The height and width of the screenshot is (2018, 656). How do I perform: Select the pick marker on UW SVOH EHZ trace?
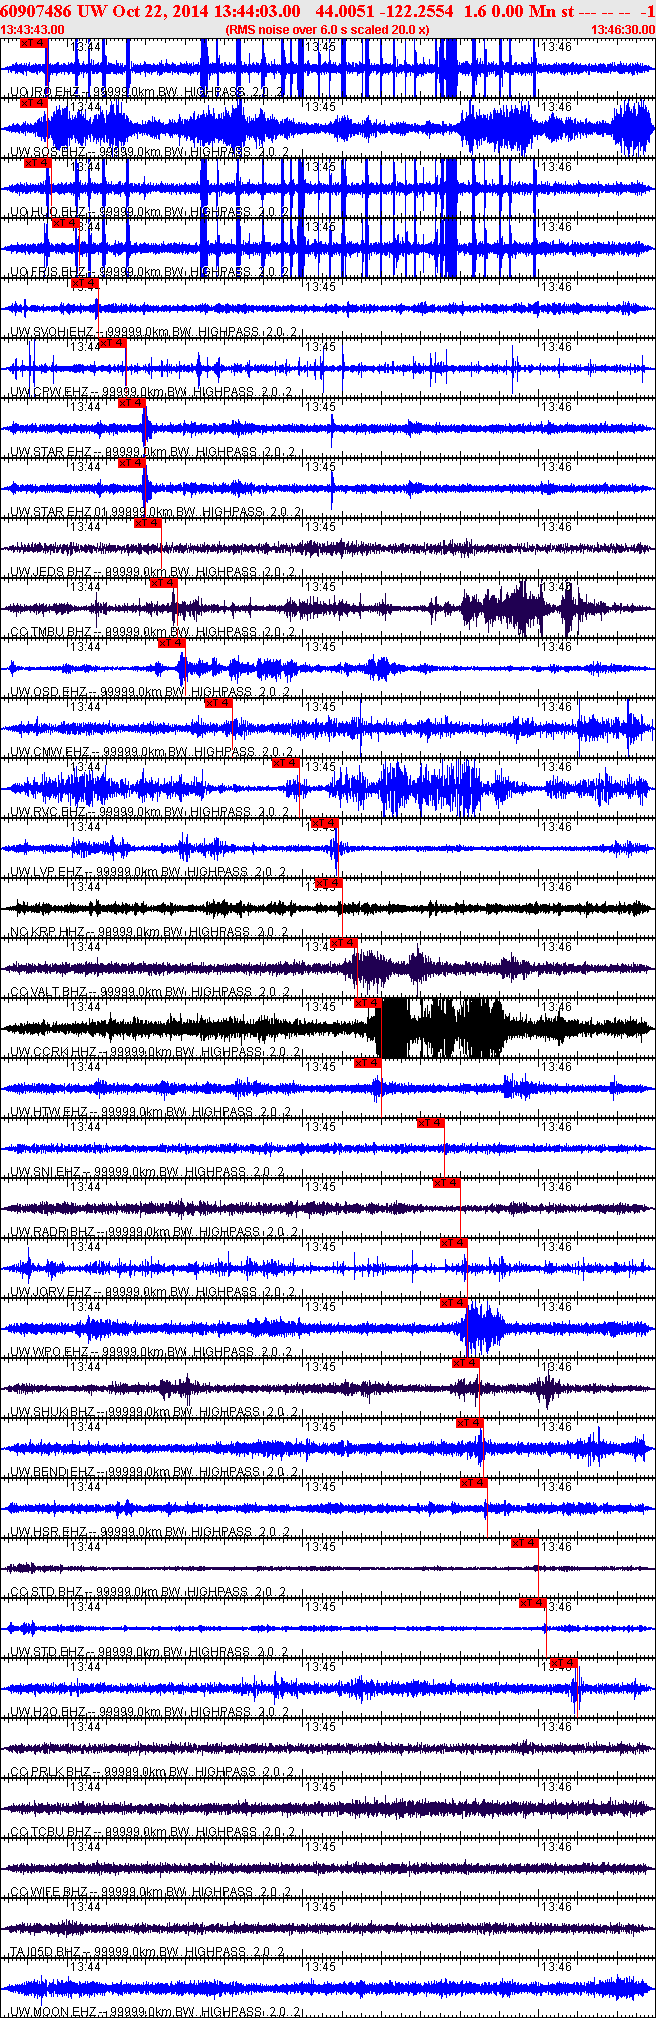tap(84, 283)
